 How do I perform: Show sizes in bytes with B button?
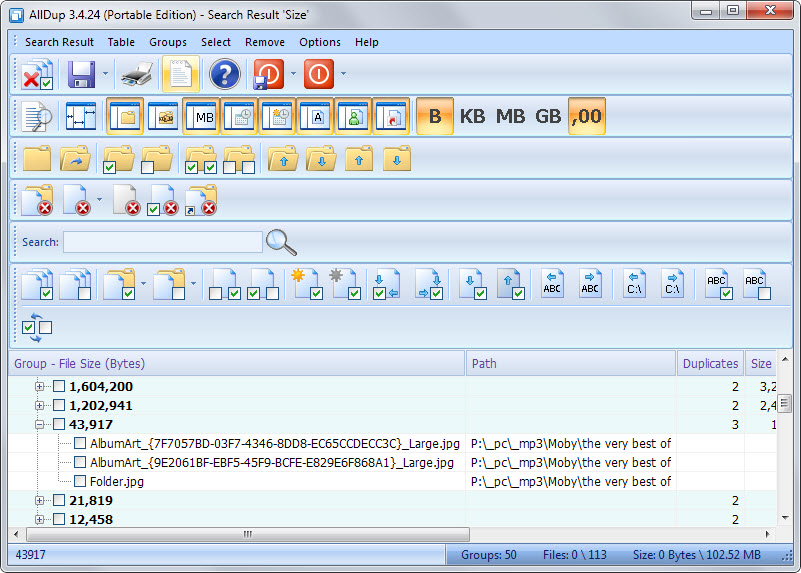435,116
